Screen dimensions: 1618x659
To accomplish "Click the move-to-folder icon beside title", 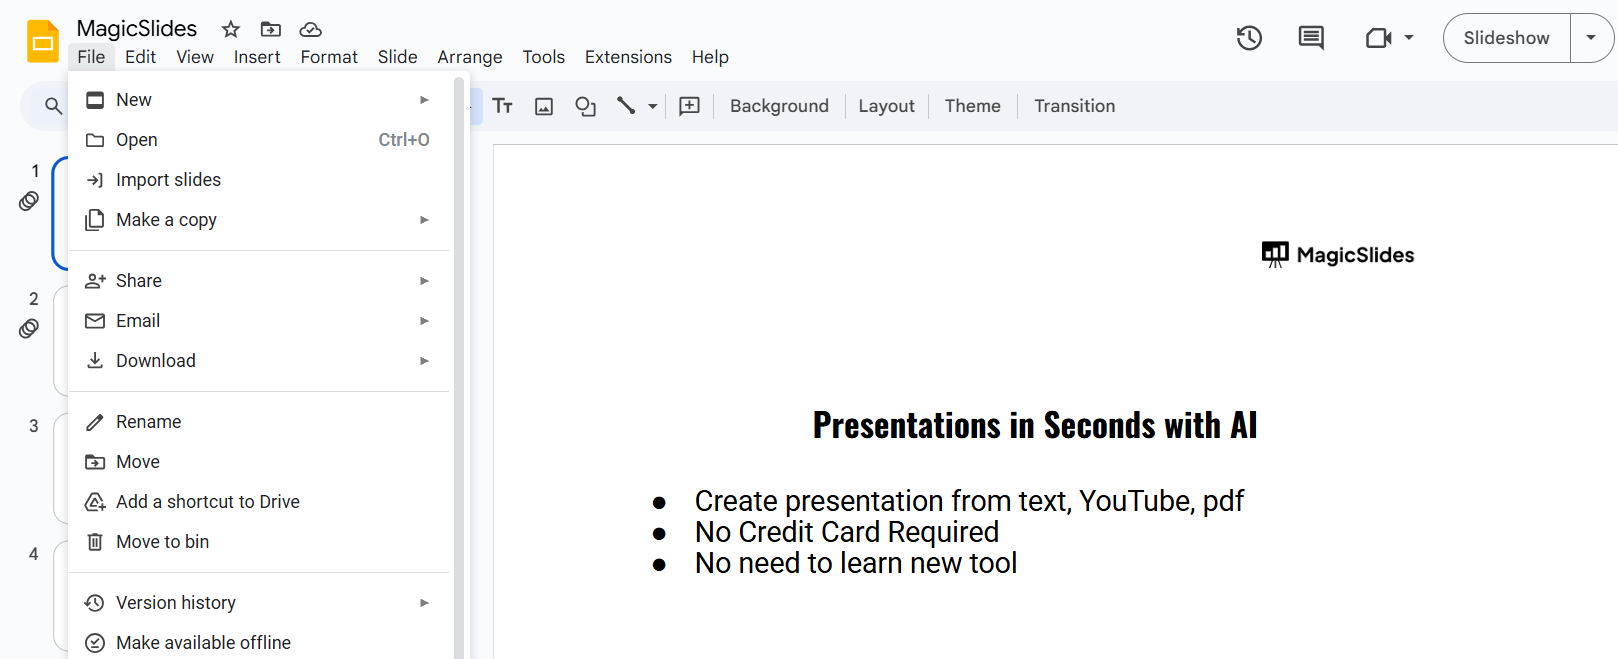I will click(x=271, y=29).
